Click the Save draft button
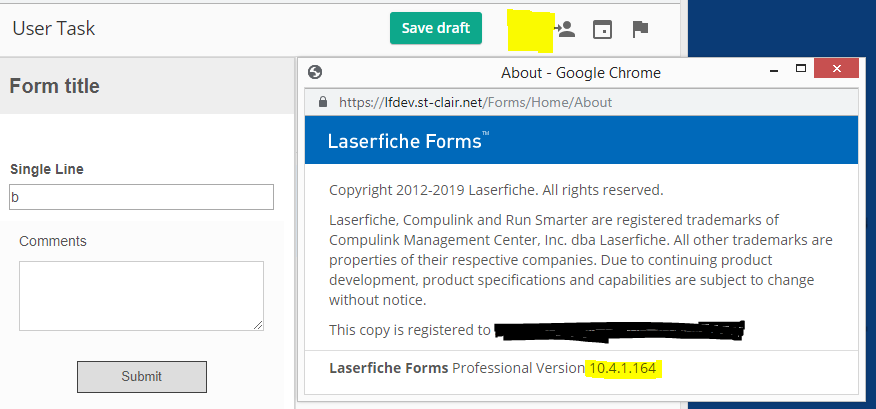Image resolution: width=876 pixels, height=409 pixels. click(436, 28)
